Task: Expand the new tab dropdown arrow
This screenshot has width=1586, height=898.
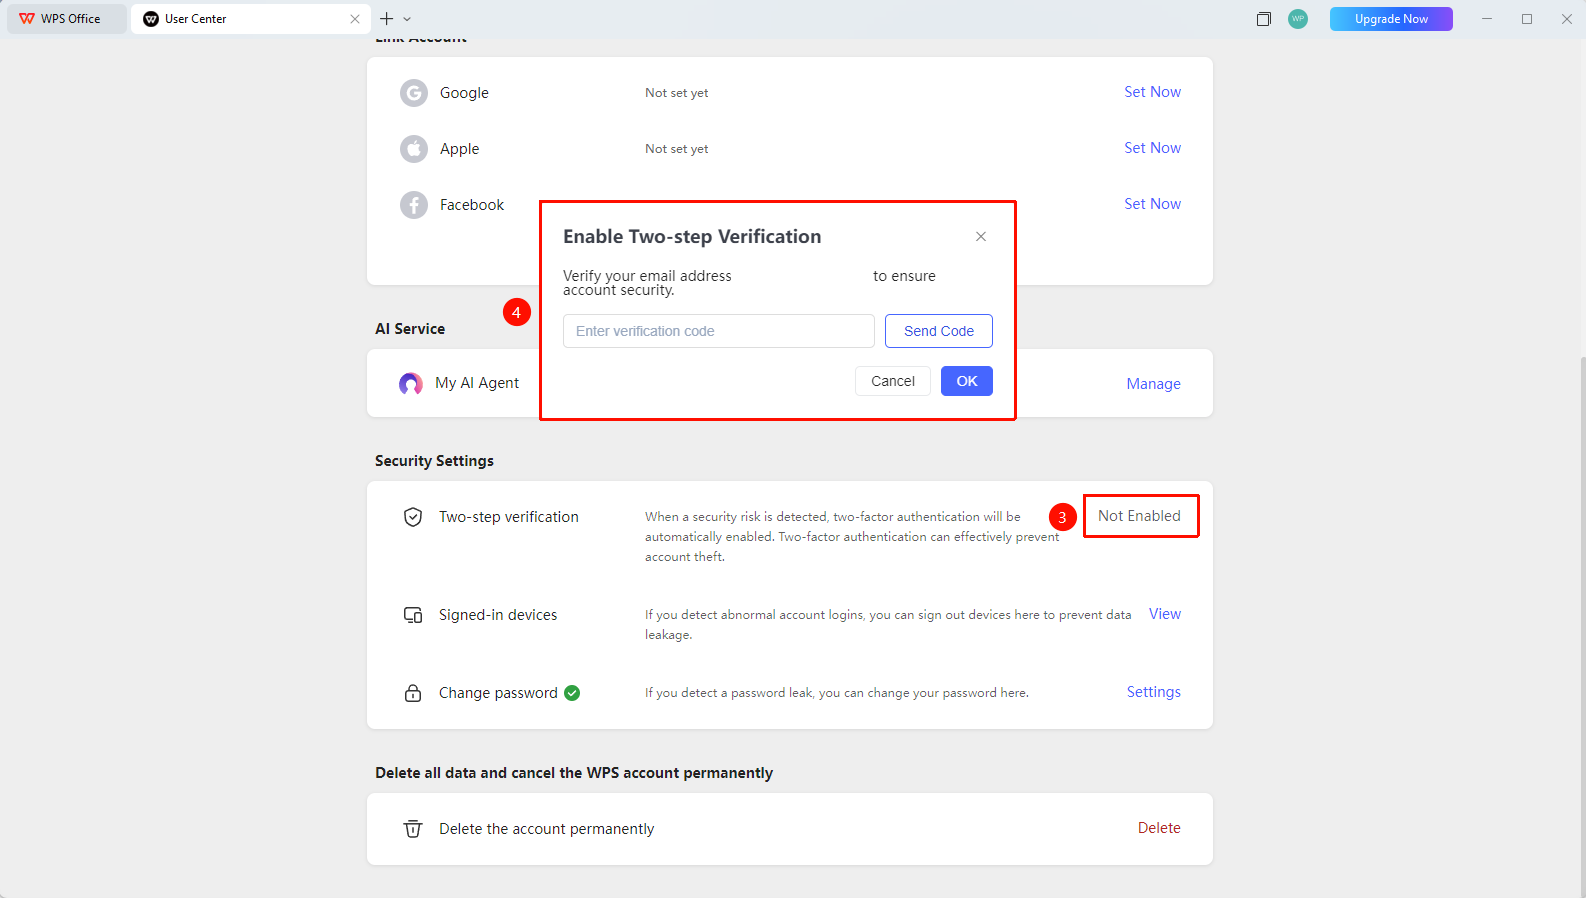Action: click(407, 19)
